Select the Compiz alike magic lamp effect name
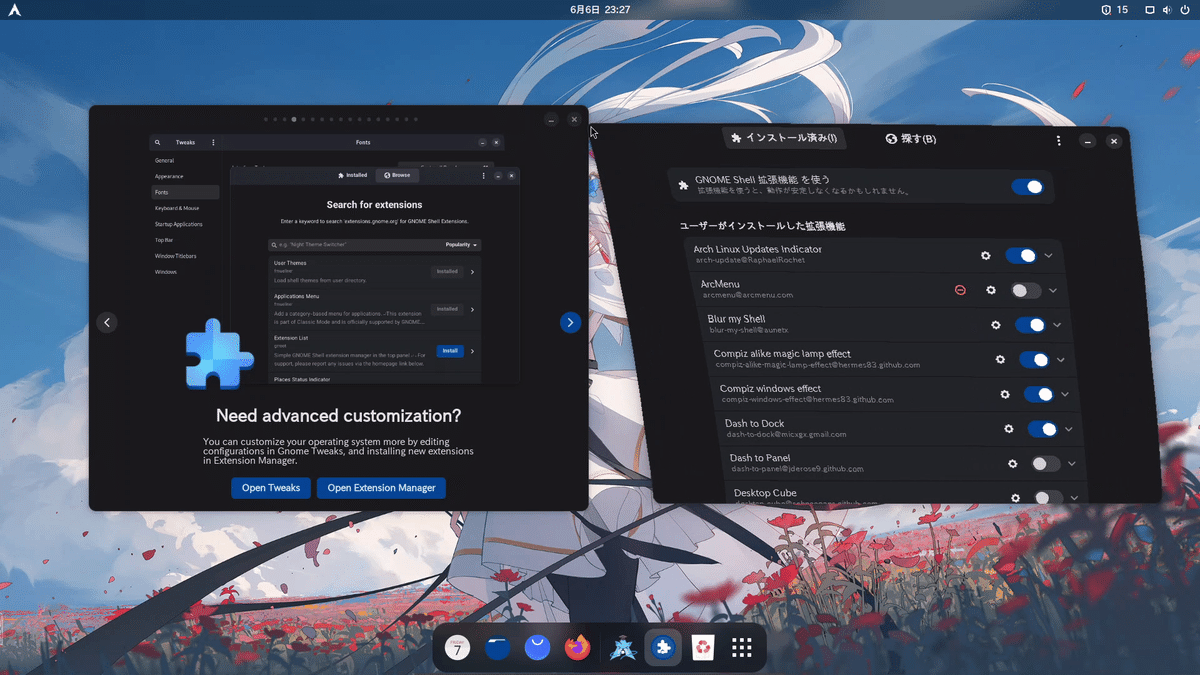The height and width of the screenshot is (675, 1200). click(782, 353)
